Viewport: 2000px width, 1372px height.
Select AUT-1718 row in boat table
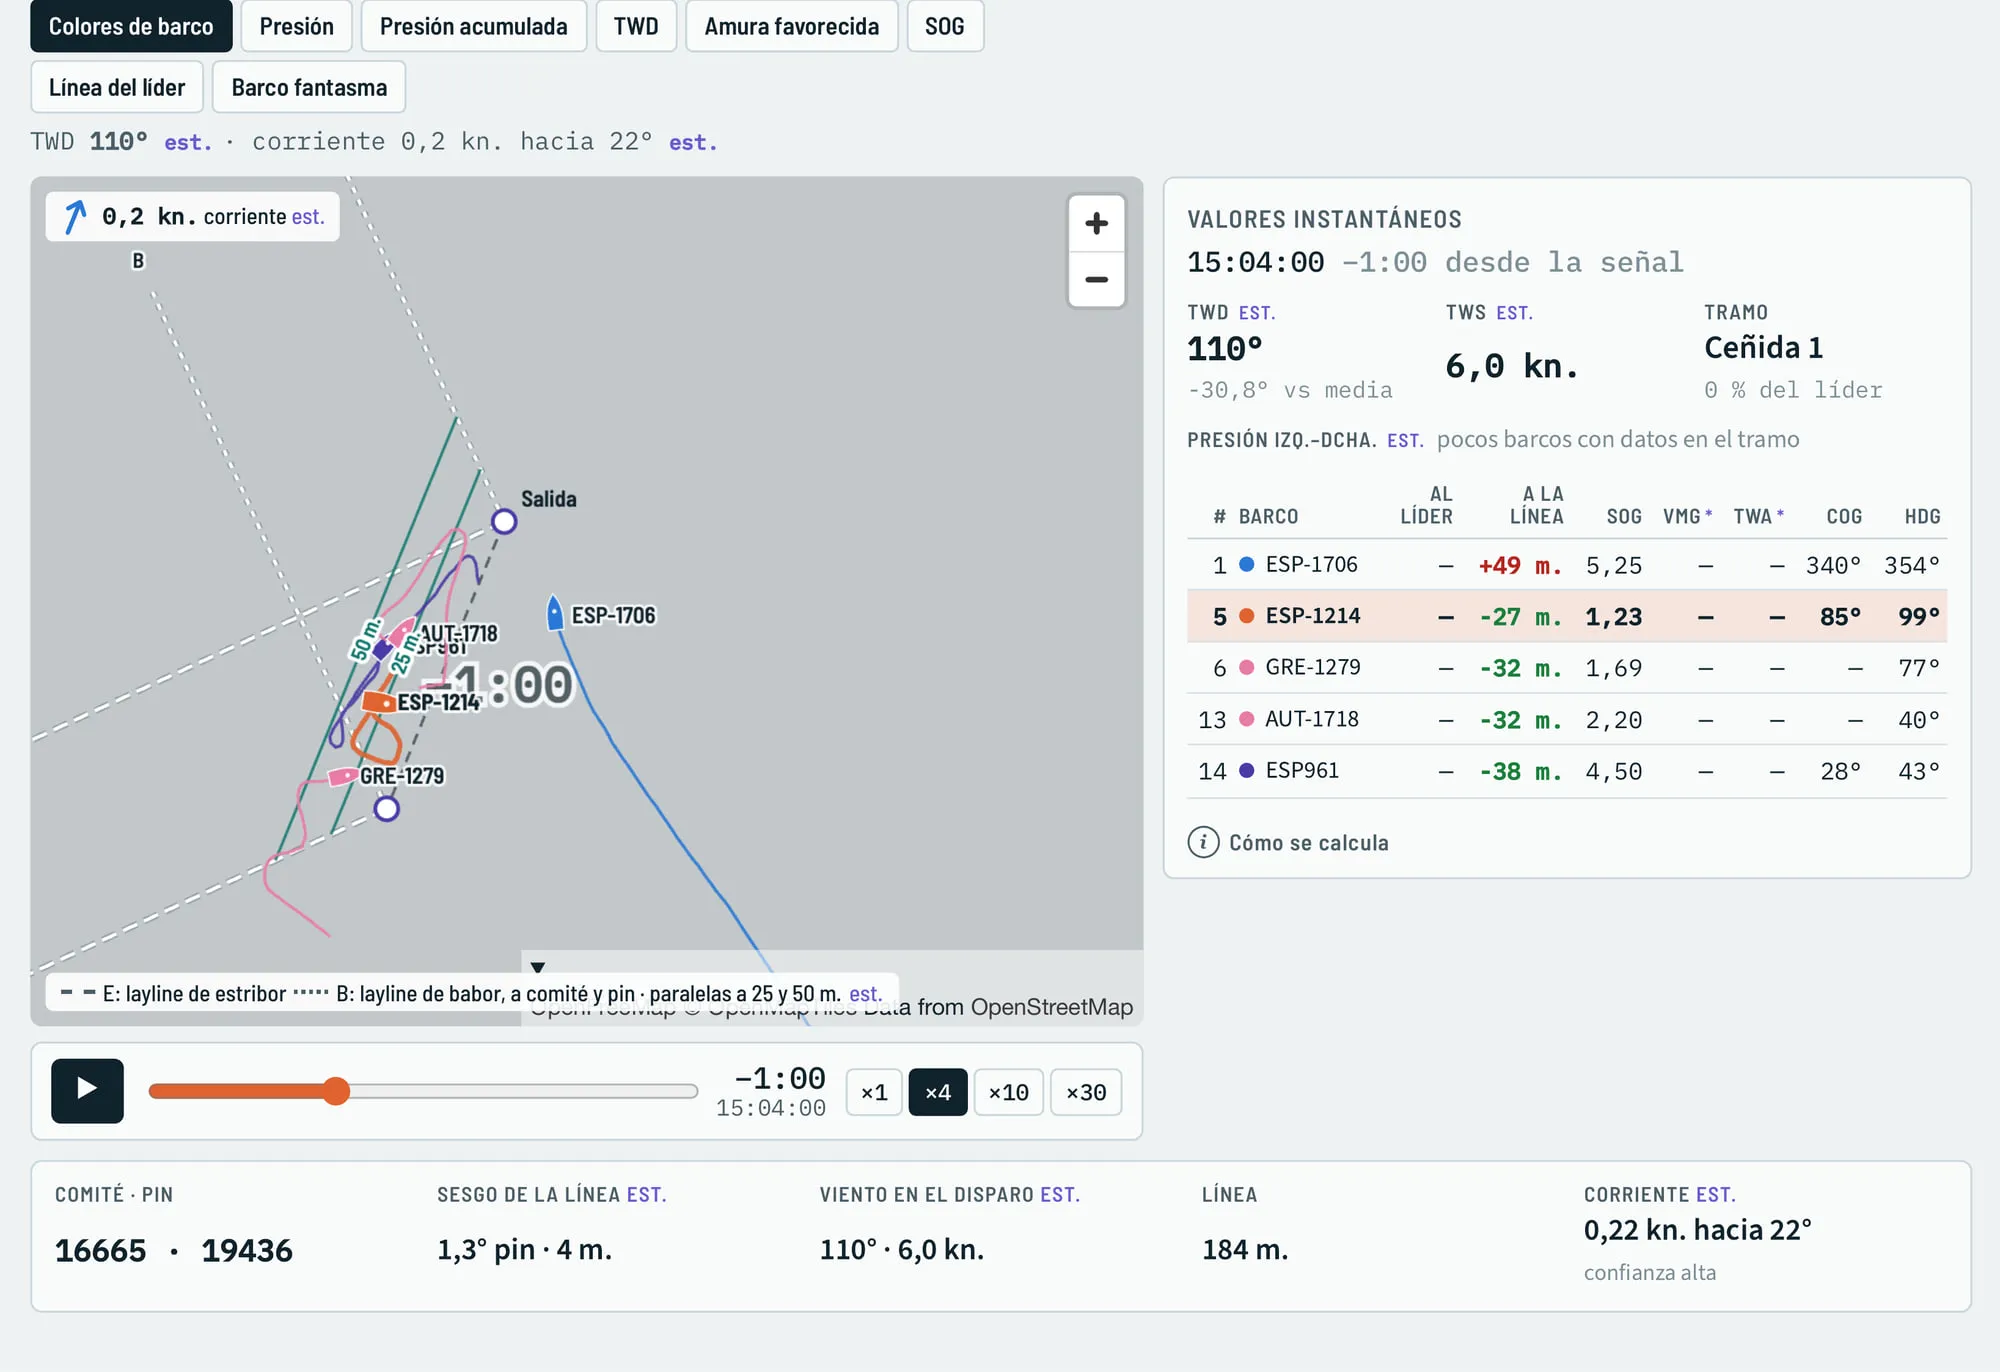(x=1567, y=719)
